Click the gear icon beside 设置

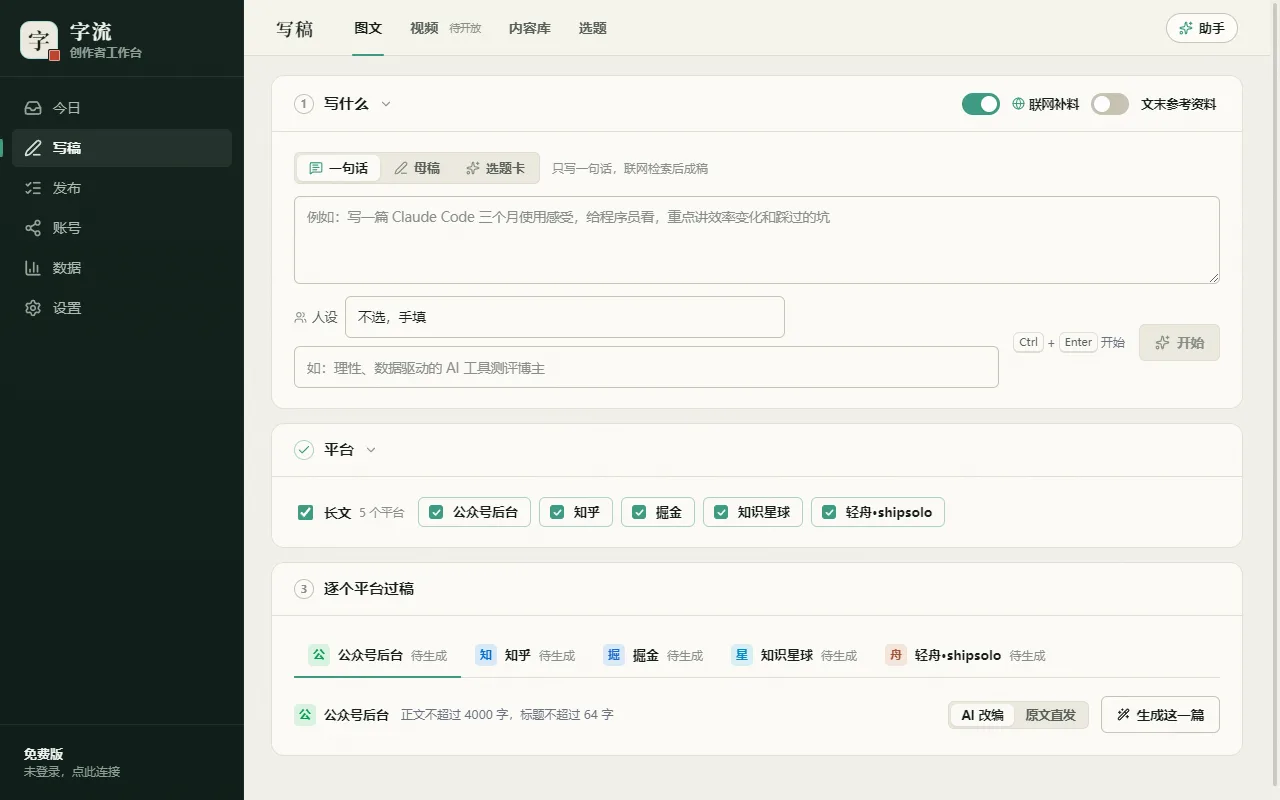(33, 308)
